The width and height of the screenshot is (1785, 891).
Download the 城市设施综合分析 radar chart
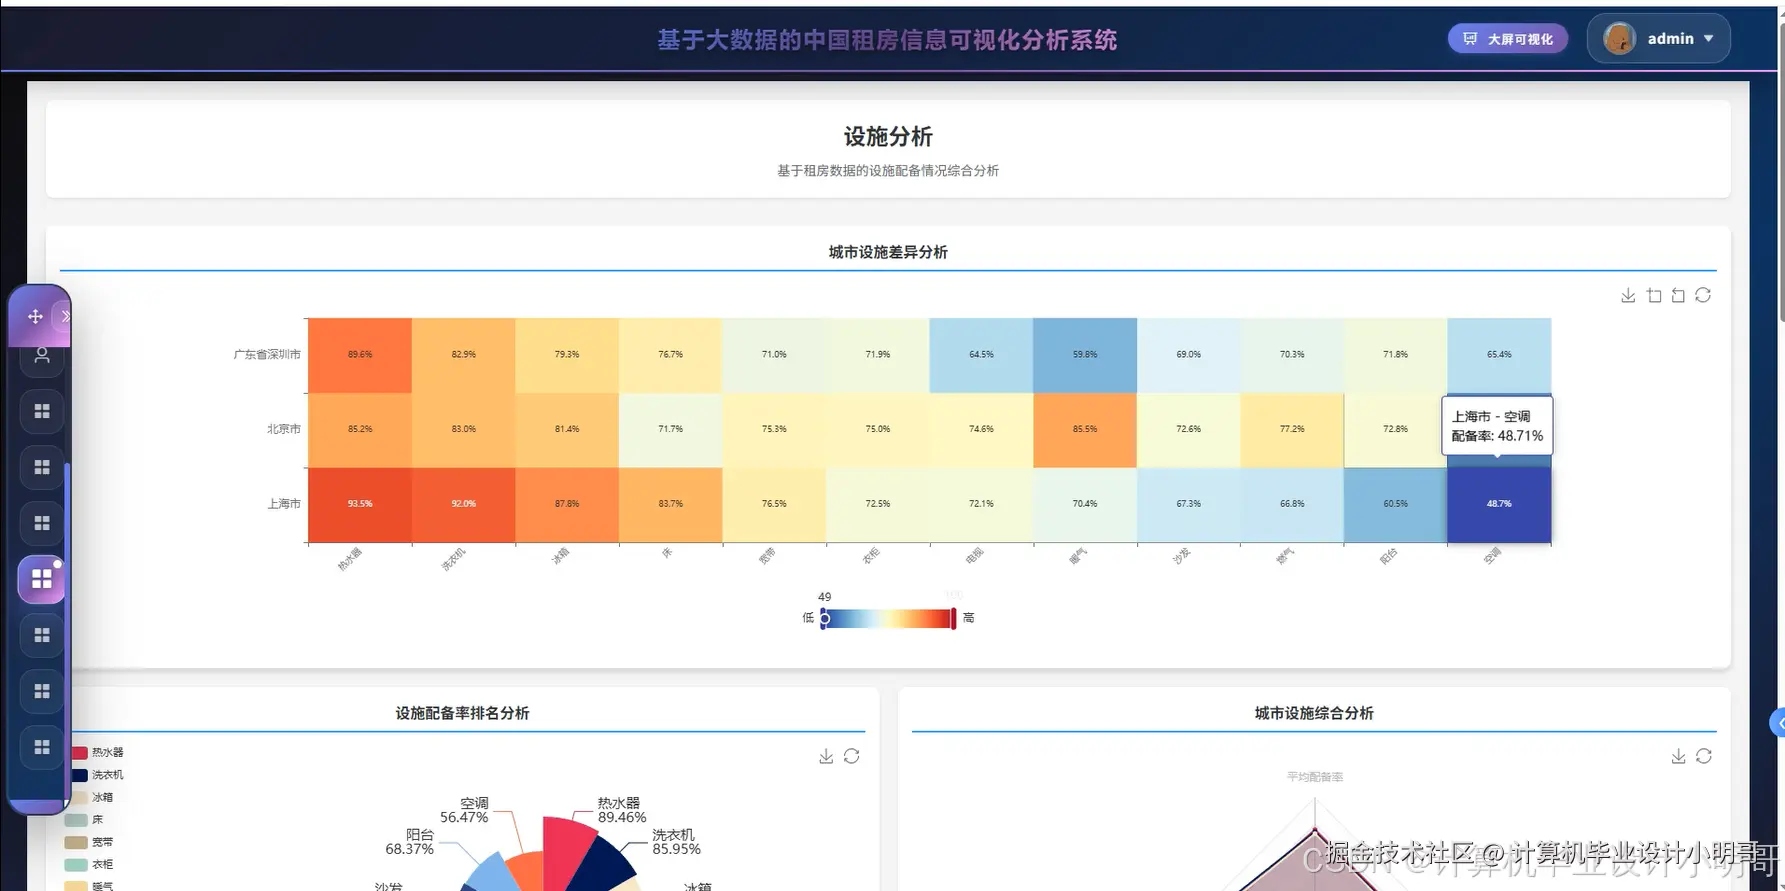[x=1678, y=756]
